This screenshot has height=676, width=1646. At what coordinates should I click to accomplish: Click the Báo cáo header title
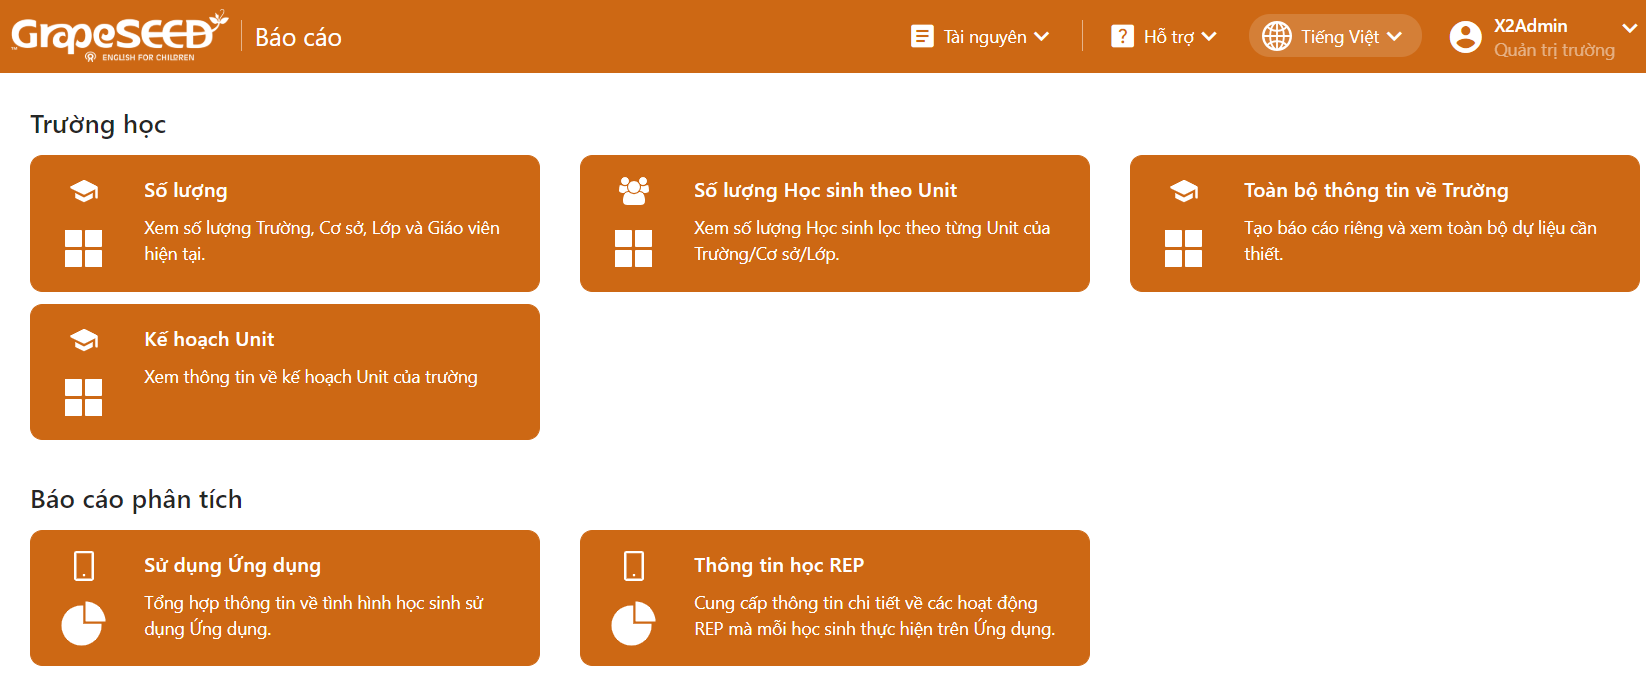(x=298, y=37)
